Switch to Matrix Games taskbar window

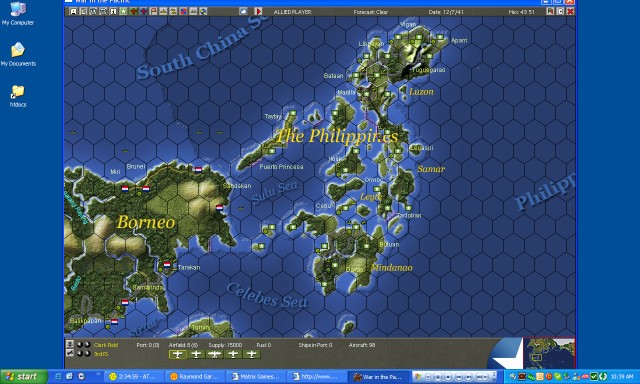coord(256,376)
